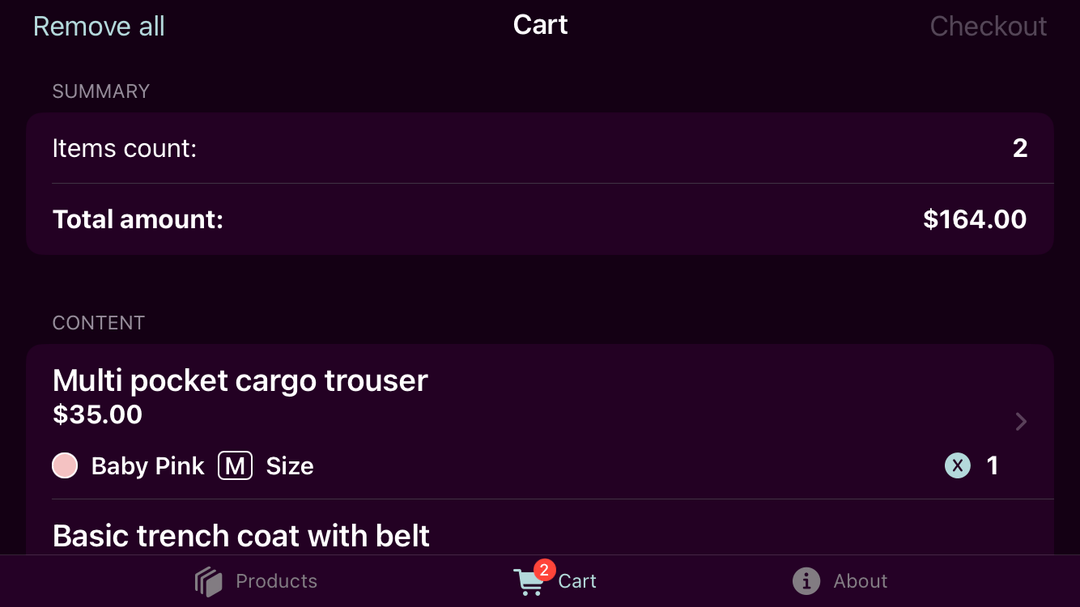This screenshot has width=1080, height=607.
Task: Select the Basic trench coat with belt item
Action: tap(241, 536)
